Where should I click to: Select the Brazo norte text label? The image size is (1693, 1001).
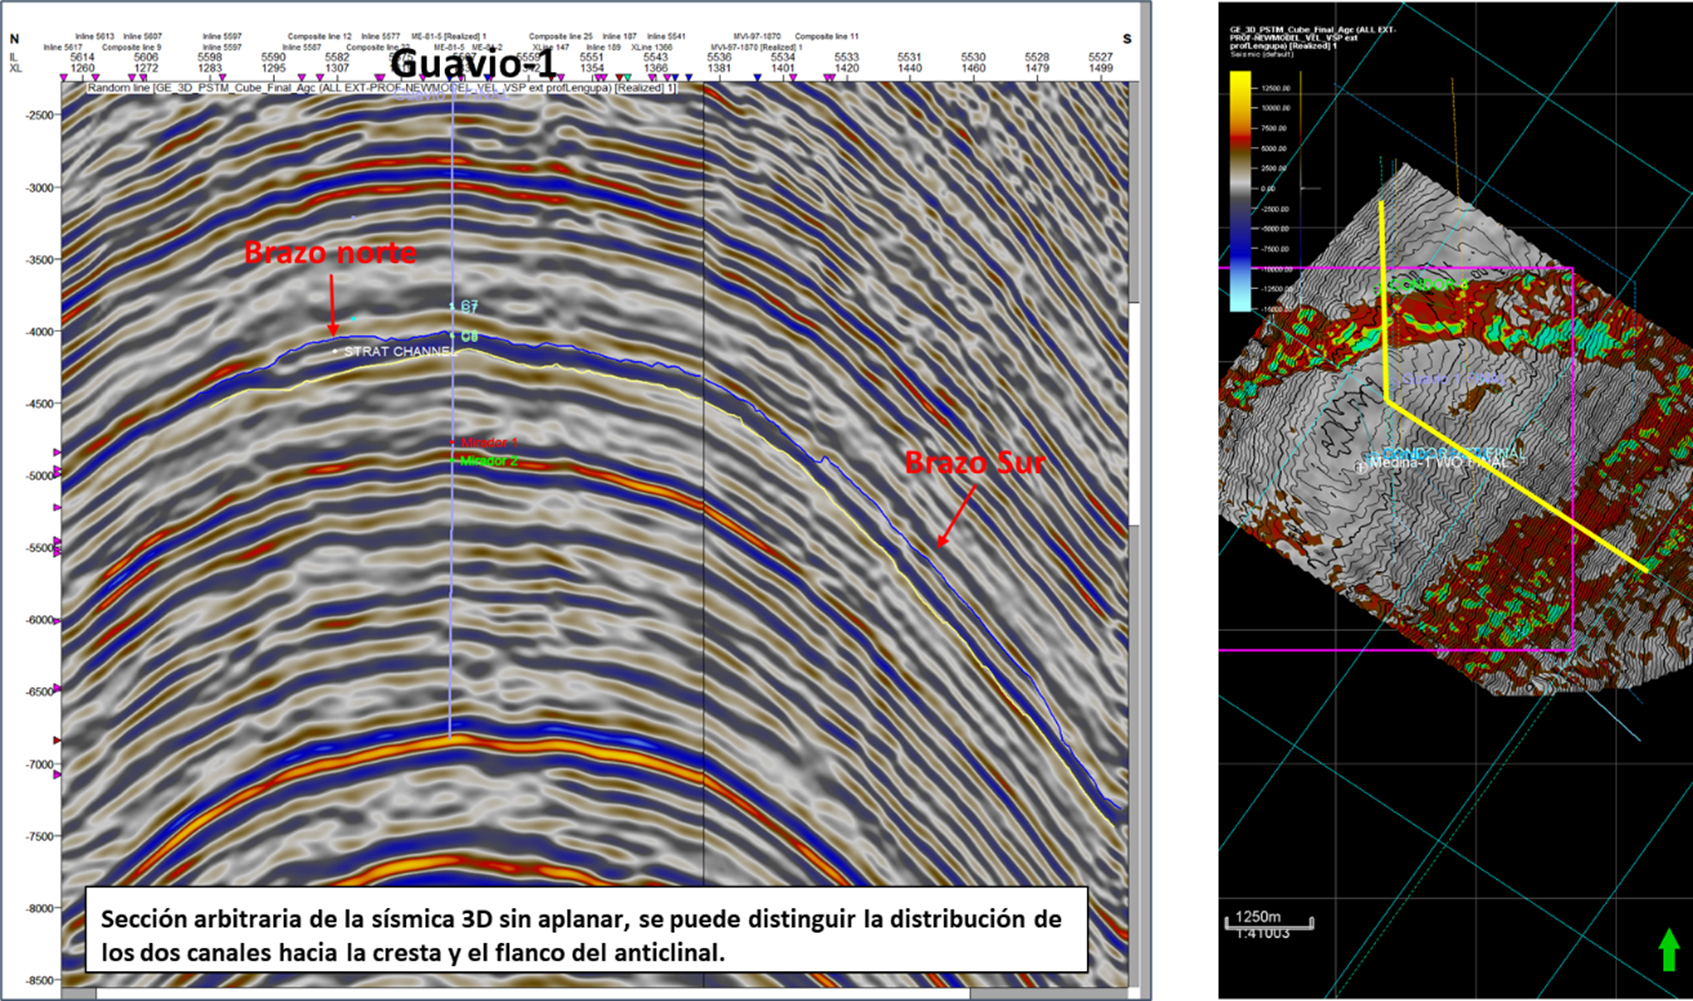(x=330, y=253)
